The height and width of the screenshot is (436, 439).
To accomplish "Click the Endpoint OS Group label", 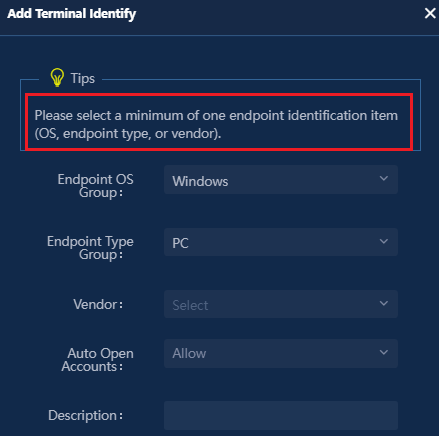I will tap(95, 186).
